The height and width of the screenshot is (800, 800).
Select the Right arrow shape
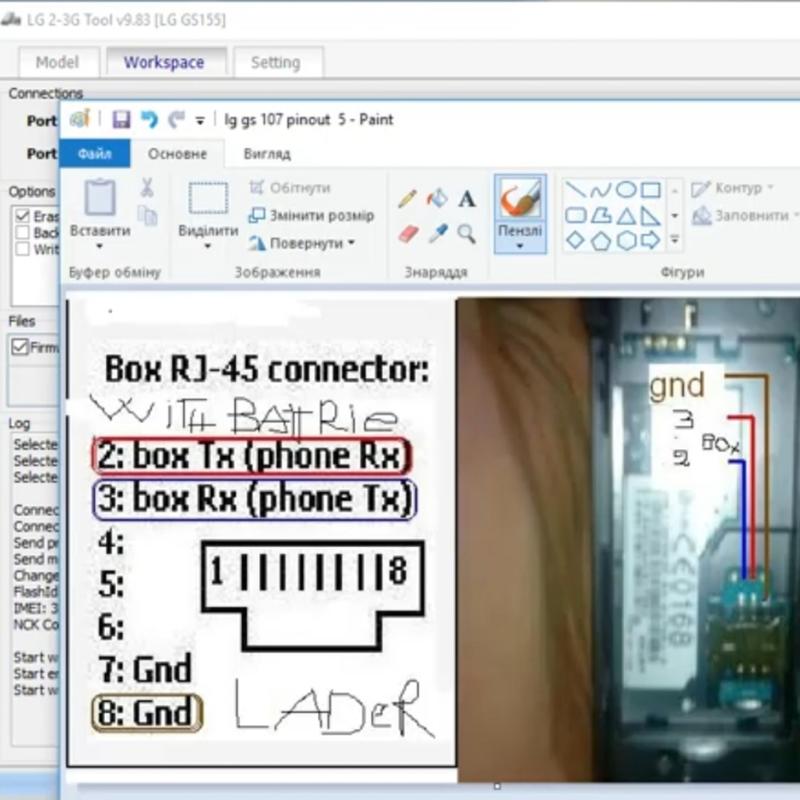coord(651,239)
